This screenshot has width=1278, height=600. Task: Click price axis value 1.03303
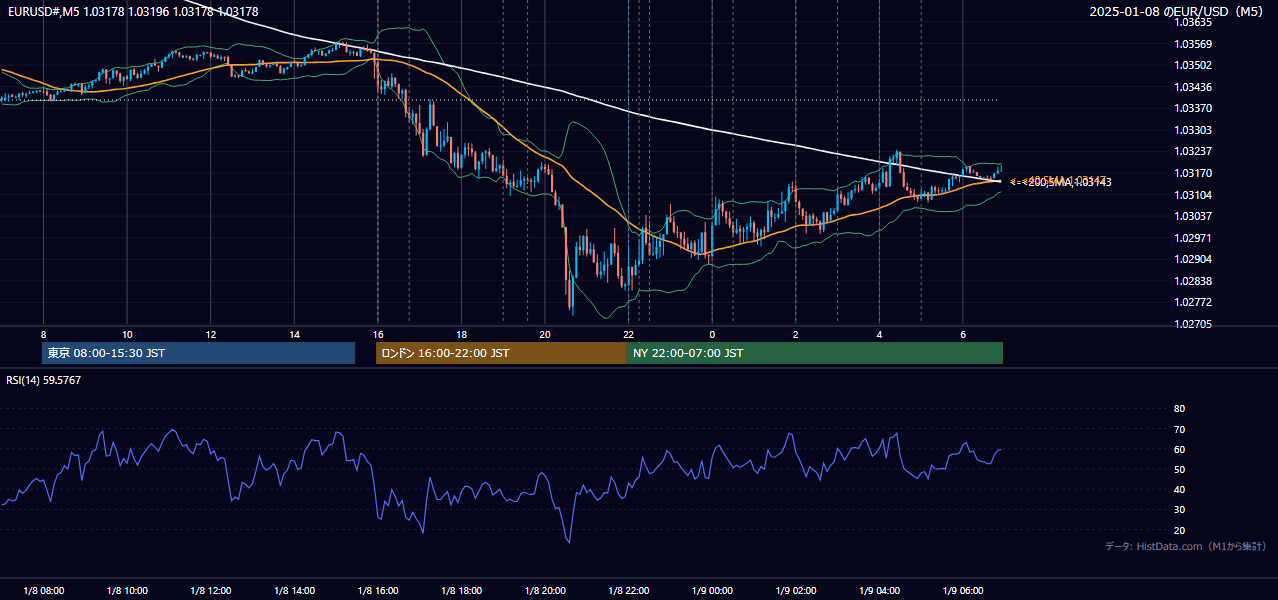[x=1192, y=130]
